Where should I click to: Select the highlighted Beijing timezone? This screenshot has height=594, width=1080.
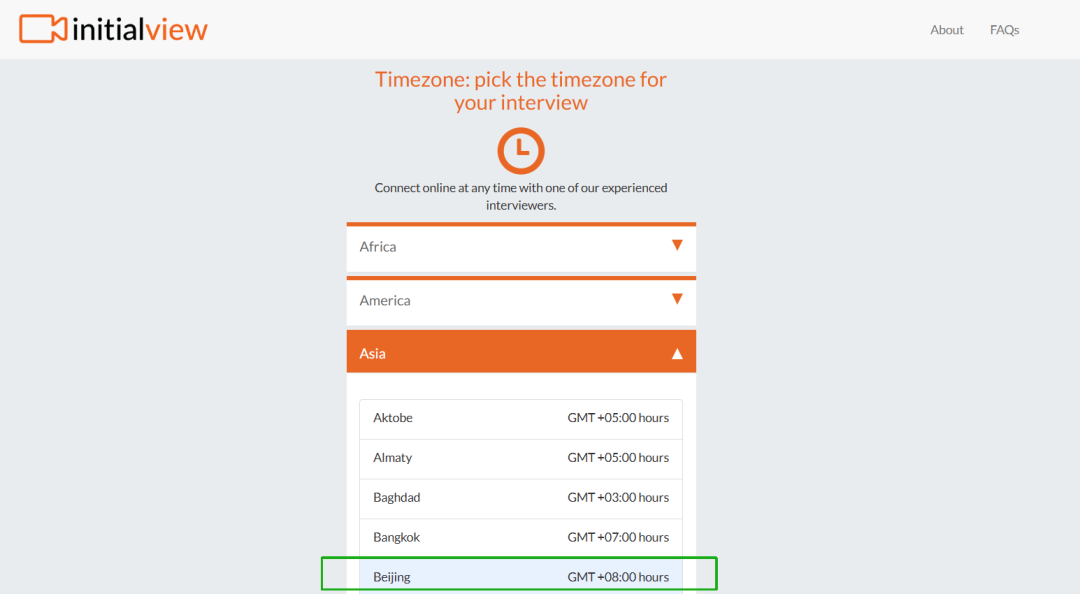pyautogui.click(x=521, y=576)
